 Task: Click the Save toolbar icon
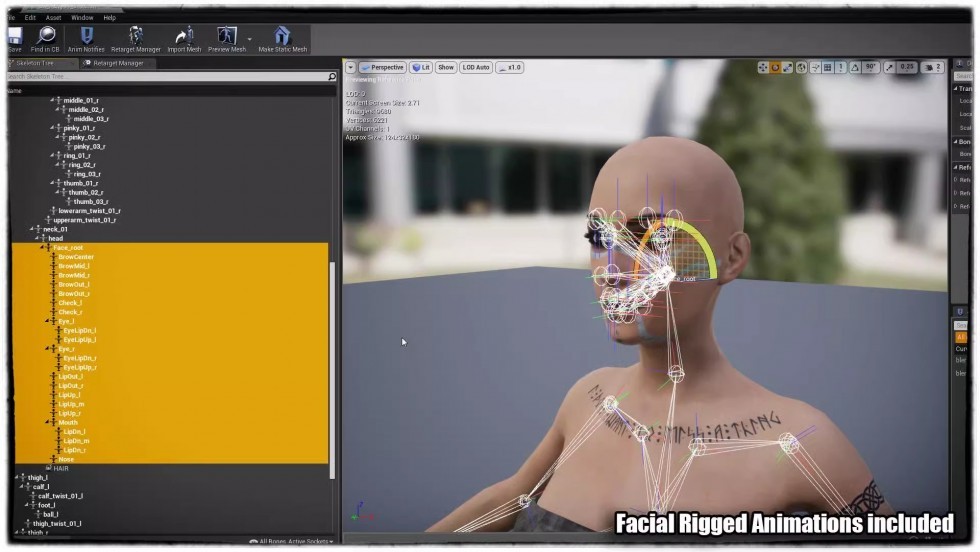coord(15,36)
